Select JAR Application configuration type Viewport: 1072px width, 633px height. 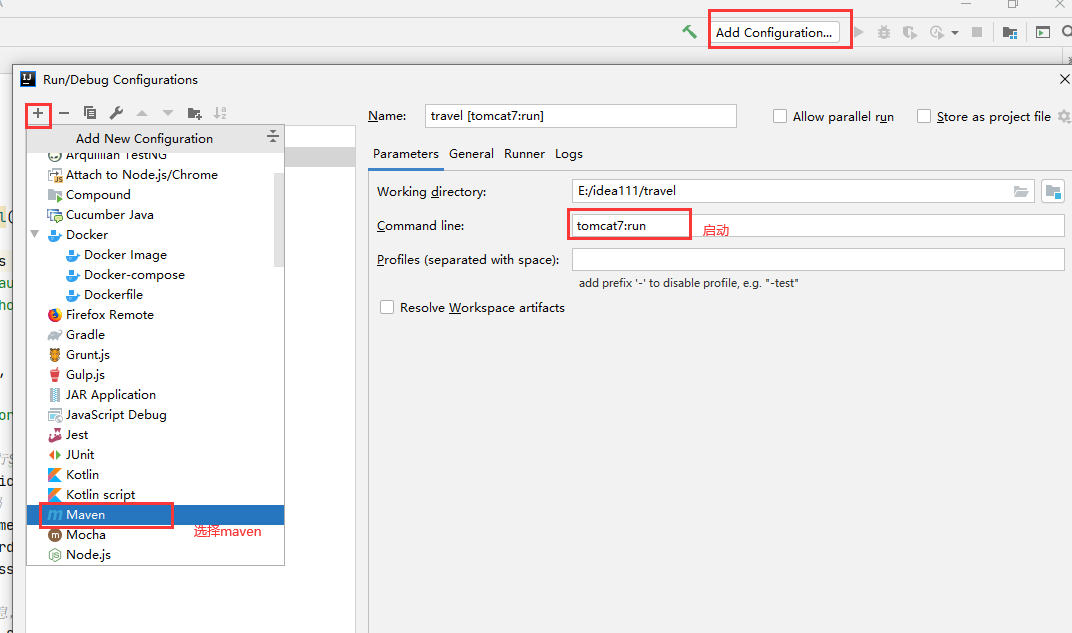click(155, 394)
